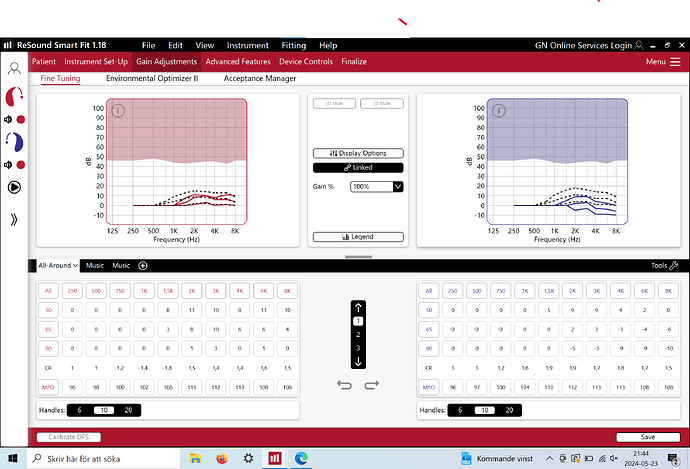Click the Windows search box
This screenshot has width=690, height=469.
coord(105,459)
